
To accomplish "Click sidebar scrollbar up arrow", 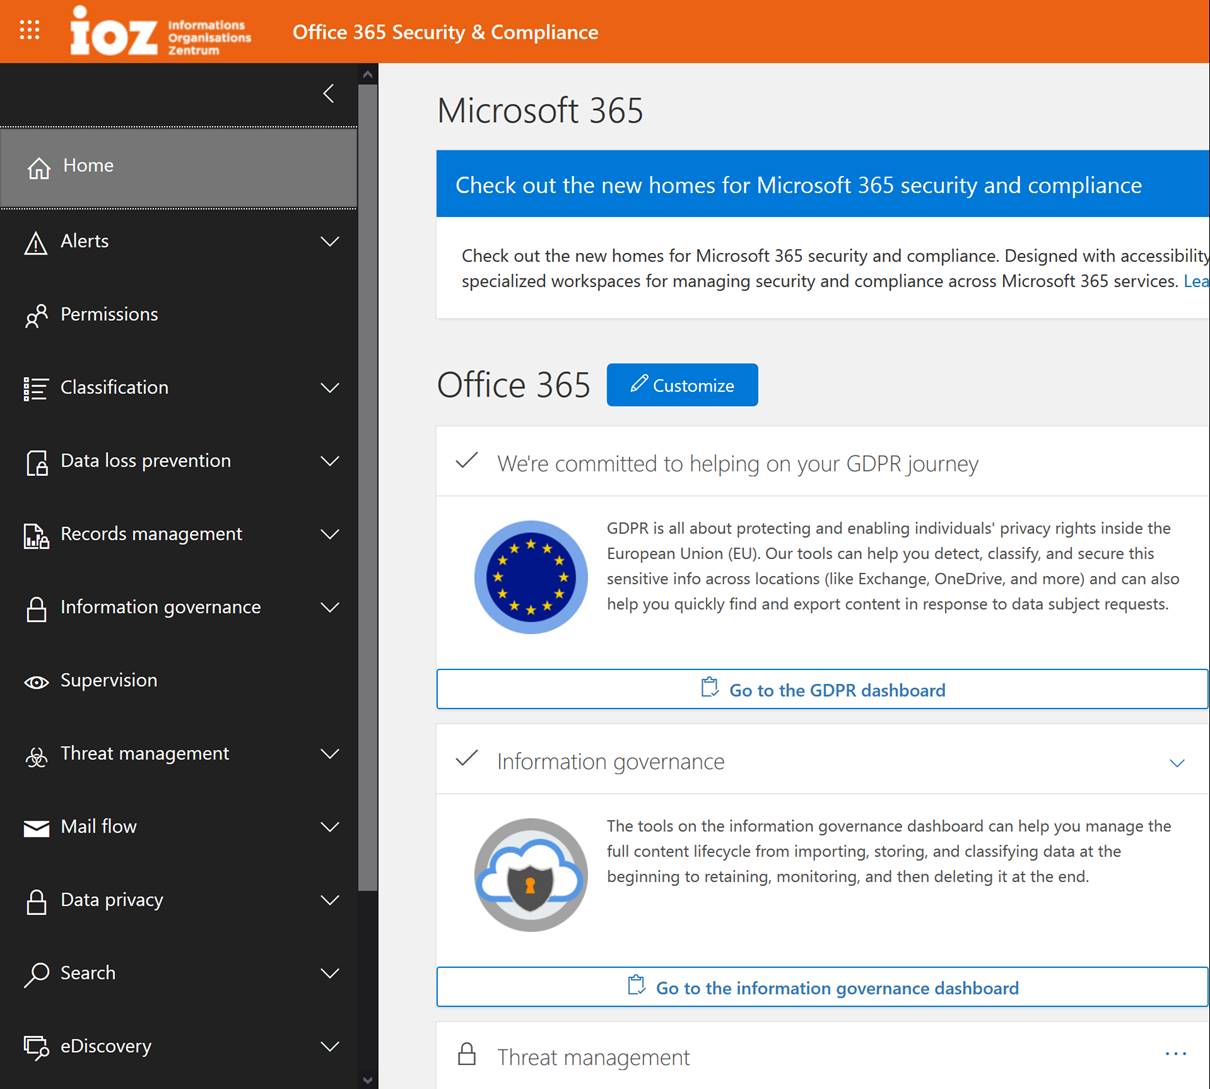I will tap(368, 74).
